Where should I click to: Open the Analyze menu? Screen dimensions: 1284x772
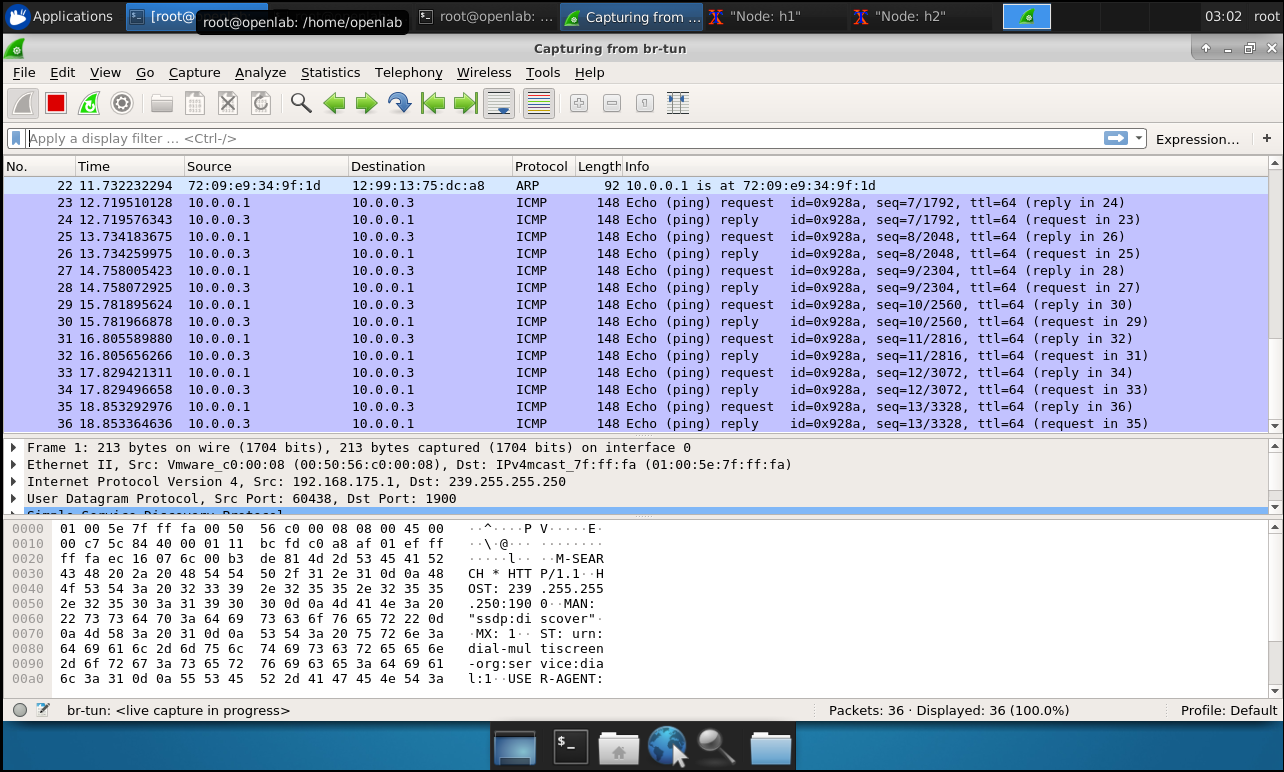click(x=260, y=73)
